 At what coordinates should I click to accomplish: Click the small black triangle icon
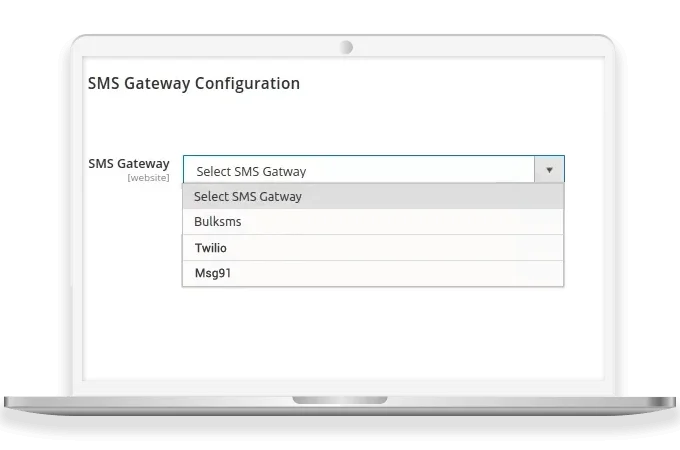tap(549, 170)
